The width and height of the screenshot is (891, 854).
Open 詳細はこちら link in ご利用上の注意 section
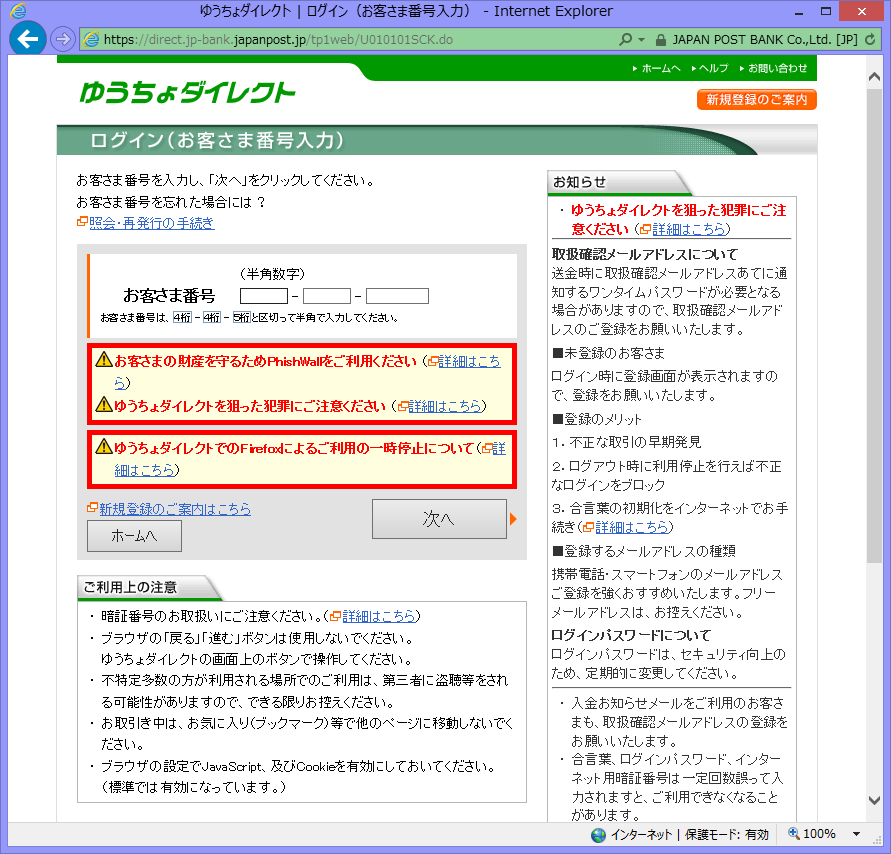[378, 616]
